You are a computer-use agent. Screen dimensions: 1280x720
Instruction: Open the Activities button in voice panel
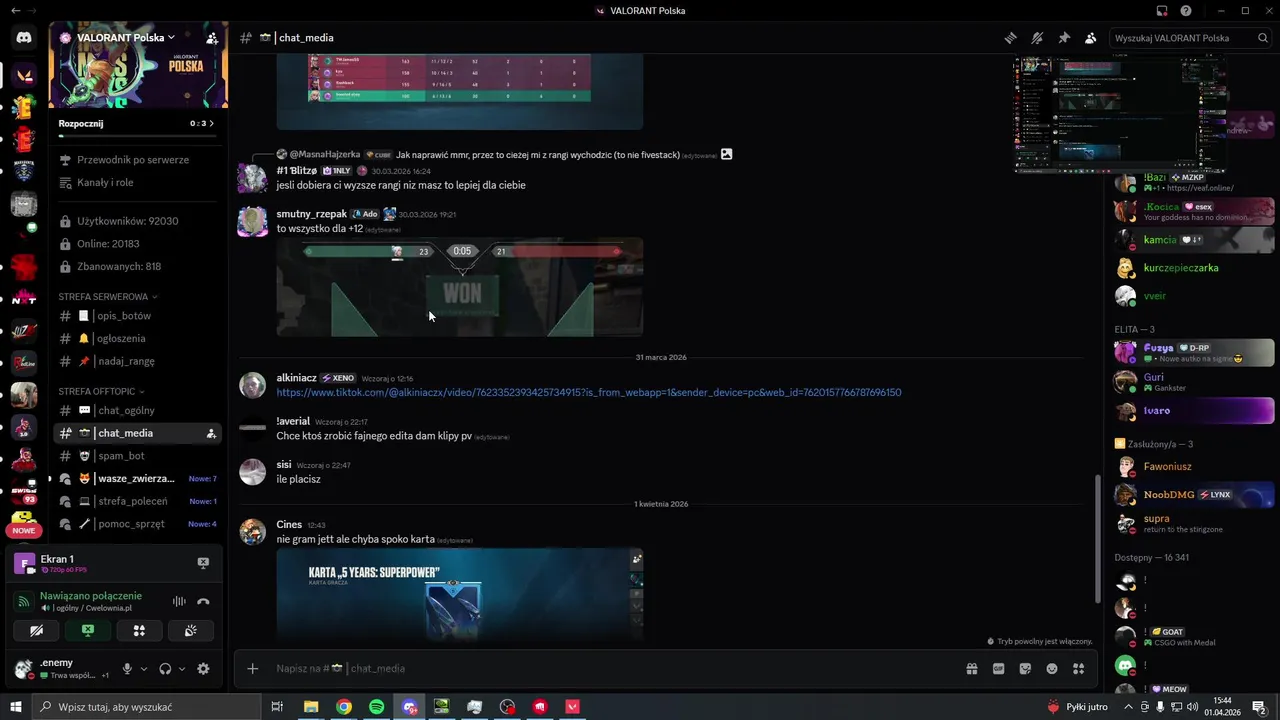click(139, 630)
